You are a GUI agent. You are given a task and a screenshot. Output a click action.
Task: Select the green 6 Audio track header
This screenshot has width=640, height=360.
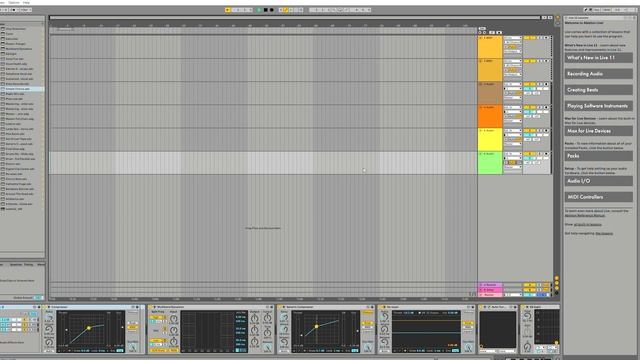click(490, 163)
